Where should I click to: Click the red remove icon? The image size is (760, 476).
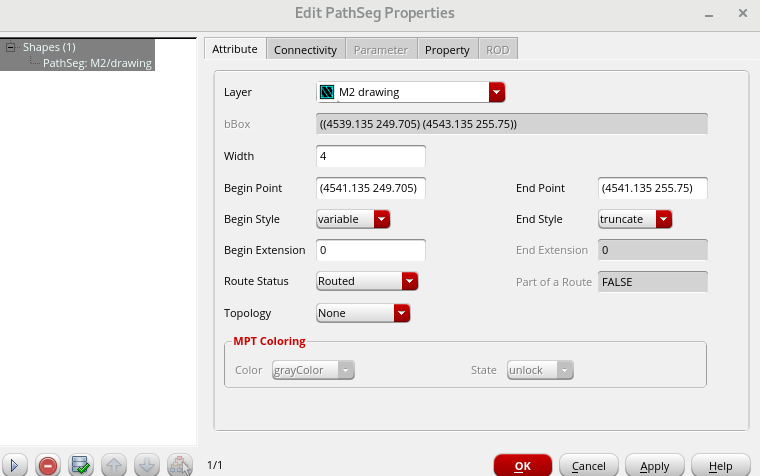pos(47,465)
